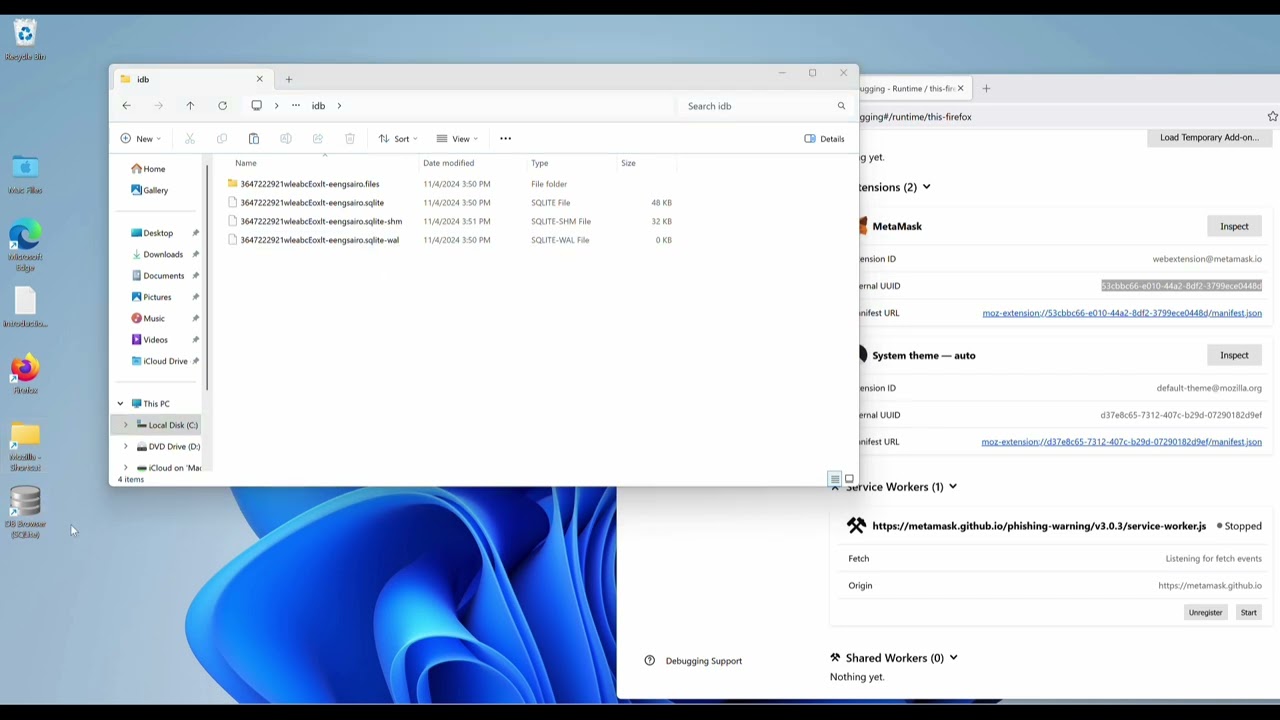Launch Microsoft Edge from the desktop
1280x720 pixels.
(25, 246)
